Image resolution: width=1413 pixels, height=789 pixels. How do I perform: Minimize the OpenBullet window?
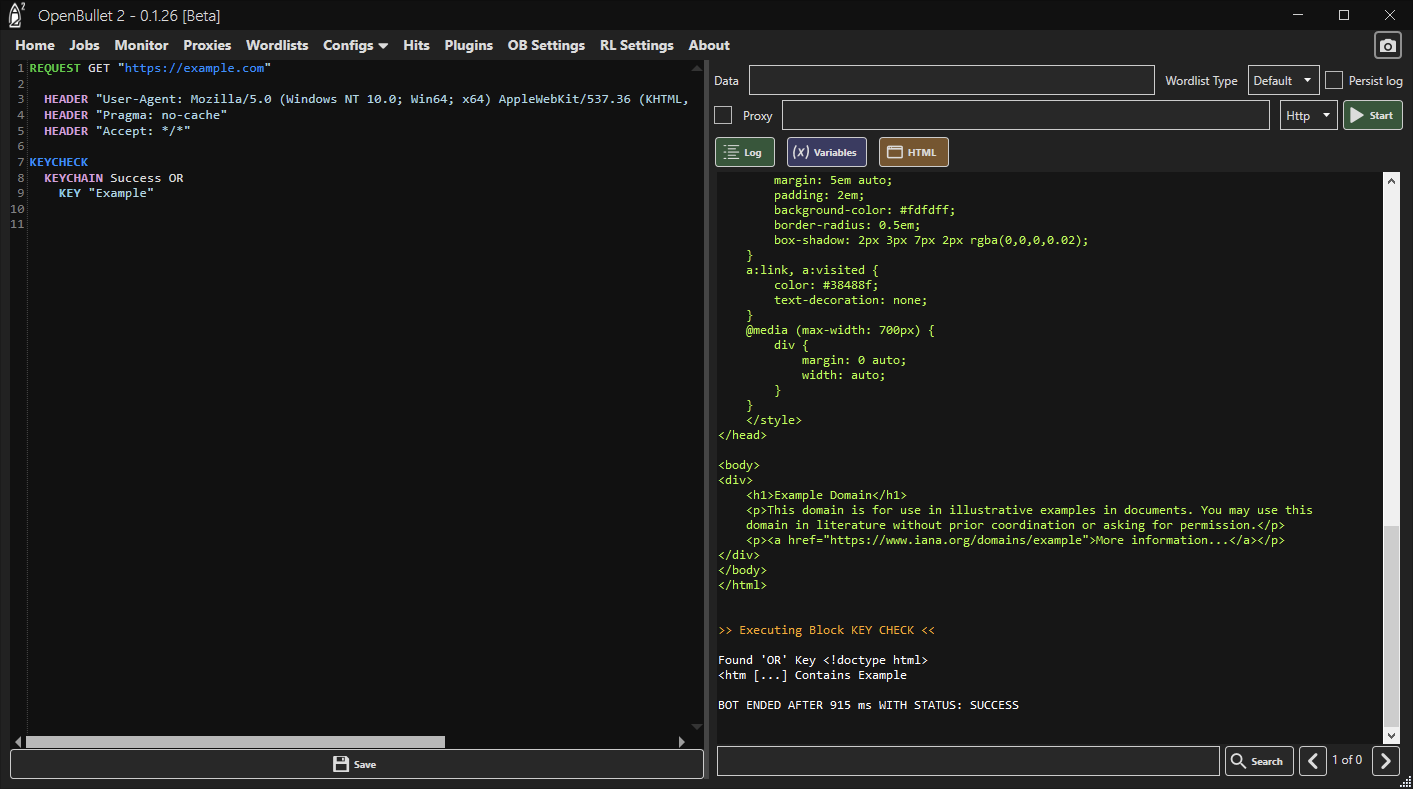[1298, 15]
